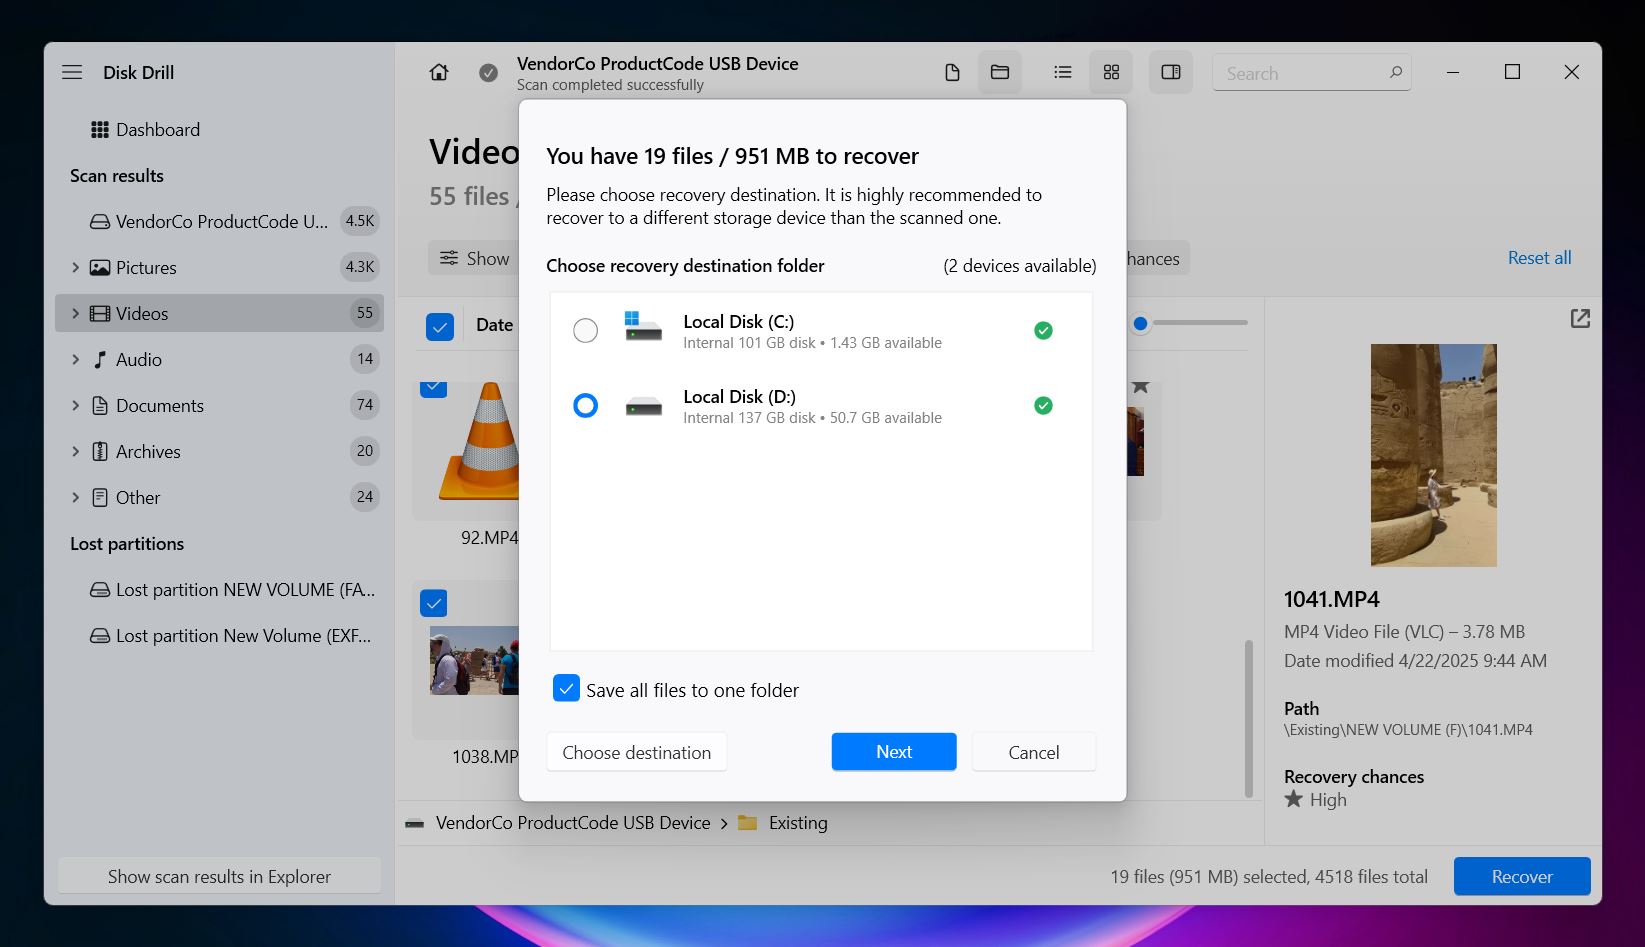Image resolution: width=1645 pixels, height=947 pixels.
Task: Toggle the preview panel icon
Action: (1171, 72)
